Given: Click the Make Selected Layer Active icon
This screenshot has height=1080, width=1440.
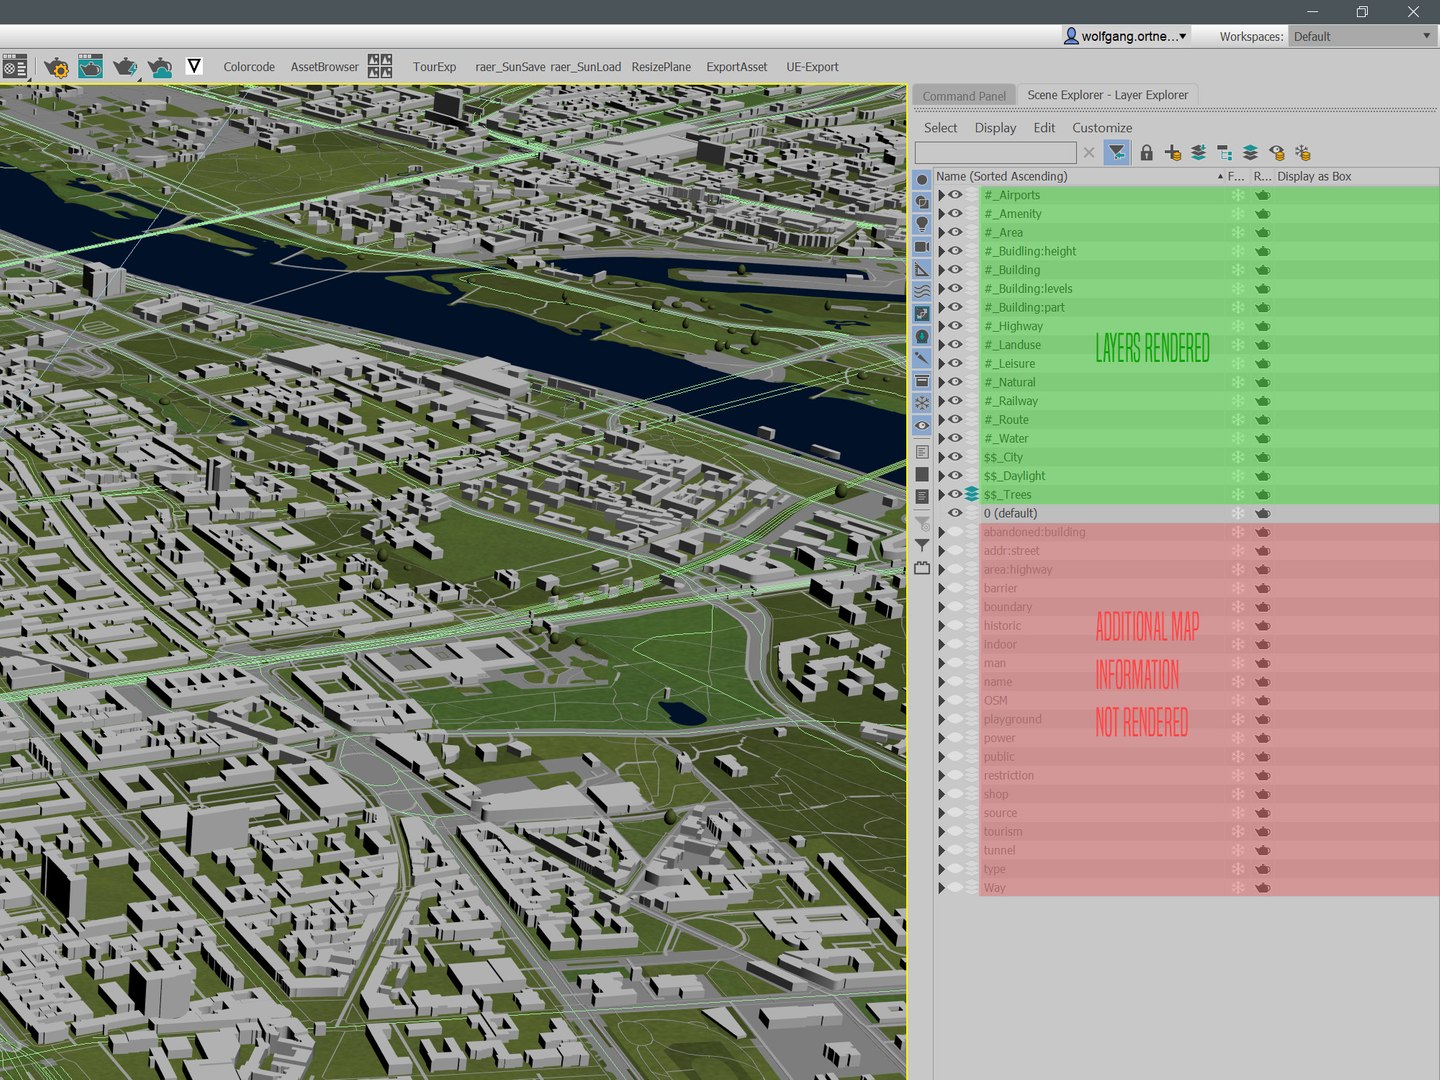Looking at the screenshot, I should coord(1250,153).
